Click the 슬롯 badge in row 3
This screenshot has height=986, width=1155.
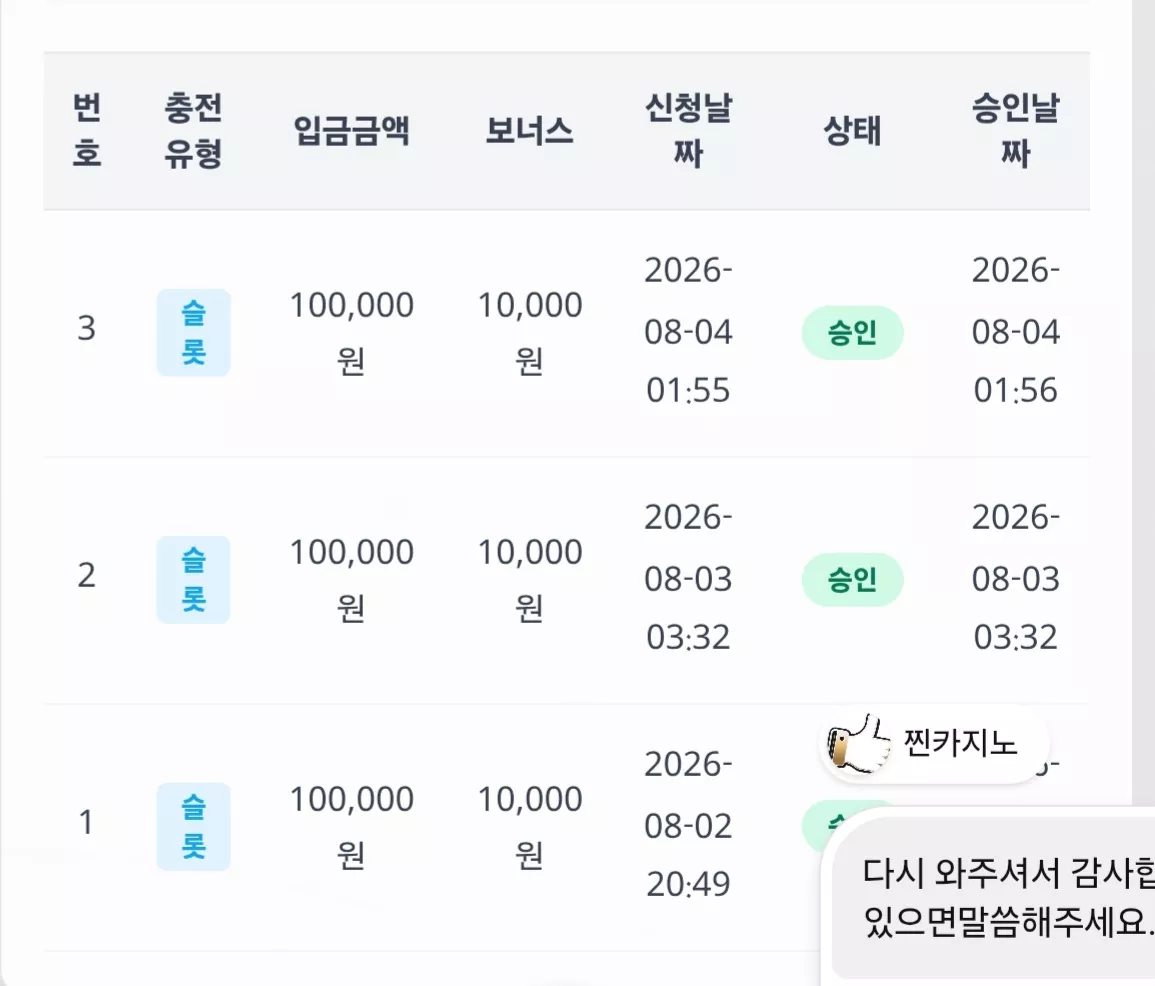[x=193, y=332]
